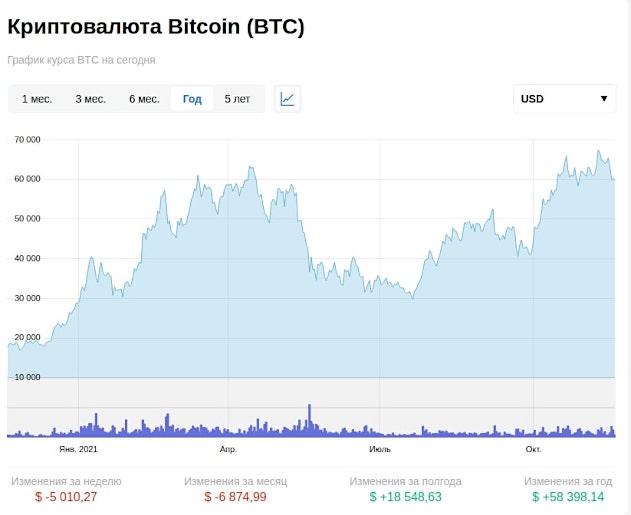Click the График курса BTC на сегодня subtitle
This screenshot has width=631, height=515.
tap(81, 60)
